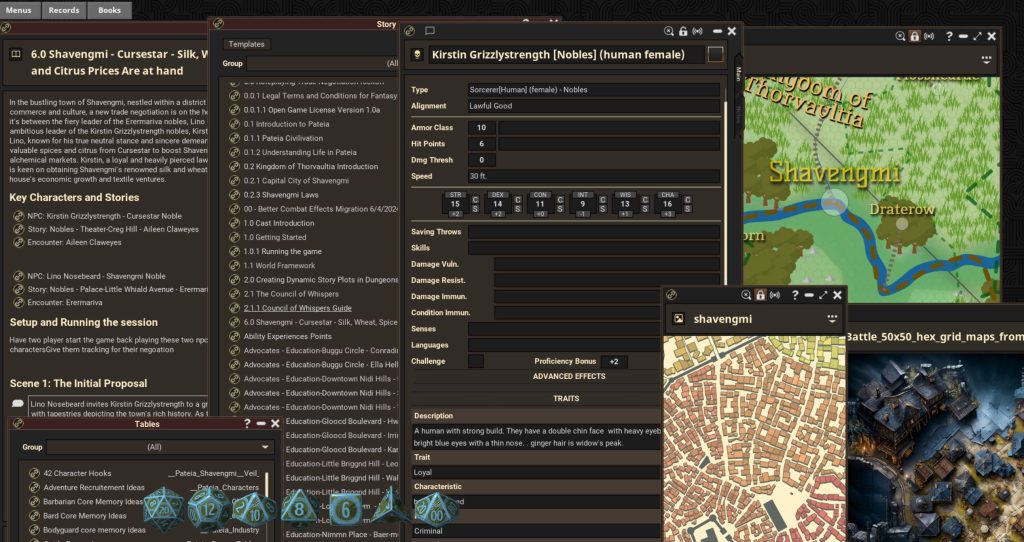Click the Armor Class value field
Viewport: 1024px width, 542px height.
tap(481, 128)
